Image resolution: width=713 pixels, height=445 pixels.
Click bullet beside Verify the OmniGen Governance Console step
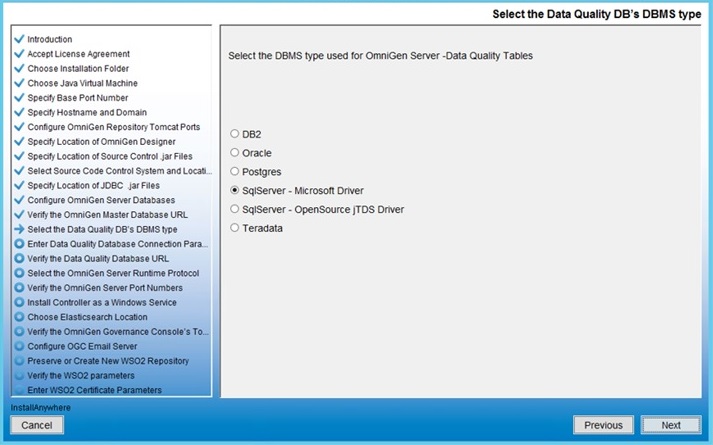tap(19, 331)
